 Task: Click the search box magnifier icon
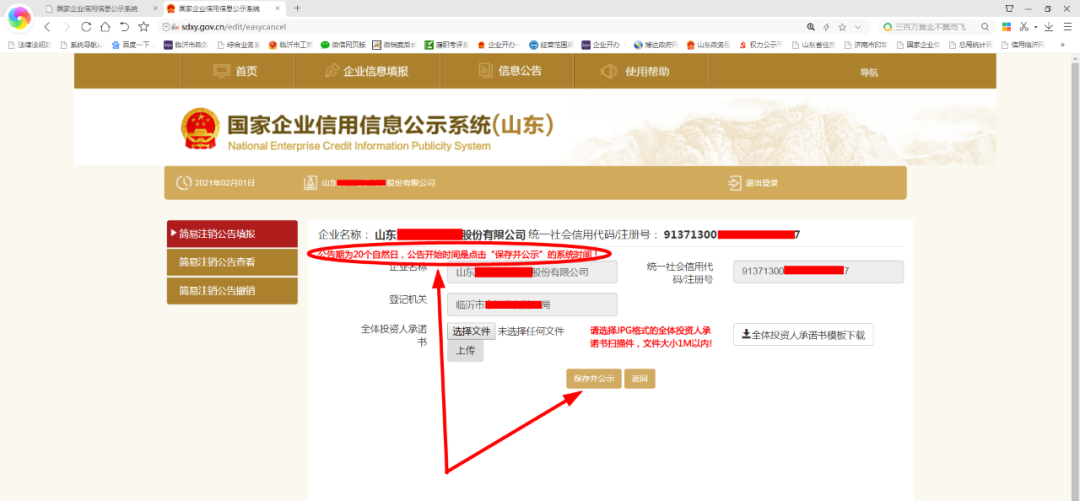pyautogui.click(x=985, y=27)
